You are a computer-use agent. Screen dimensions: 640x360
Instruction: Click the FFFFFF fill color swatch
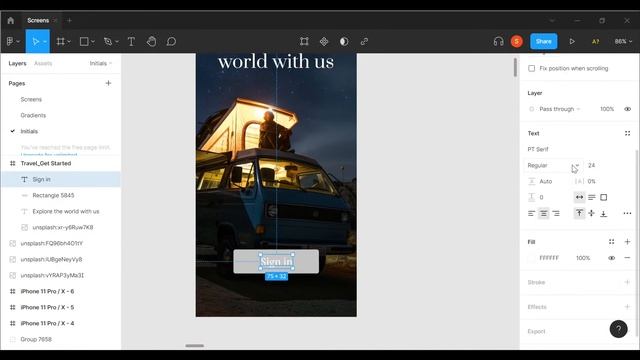point(531,258)
